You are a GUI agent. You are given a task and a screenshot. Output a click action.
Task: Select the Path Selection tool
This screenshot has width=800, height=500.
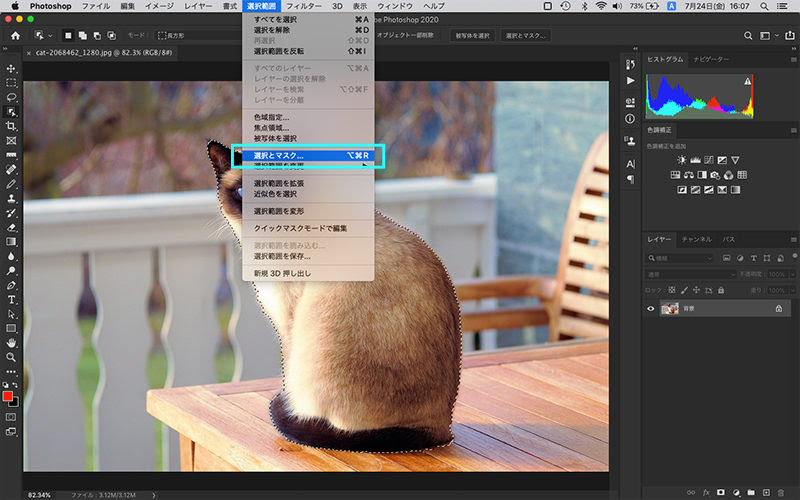coord(11,314)
